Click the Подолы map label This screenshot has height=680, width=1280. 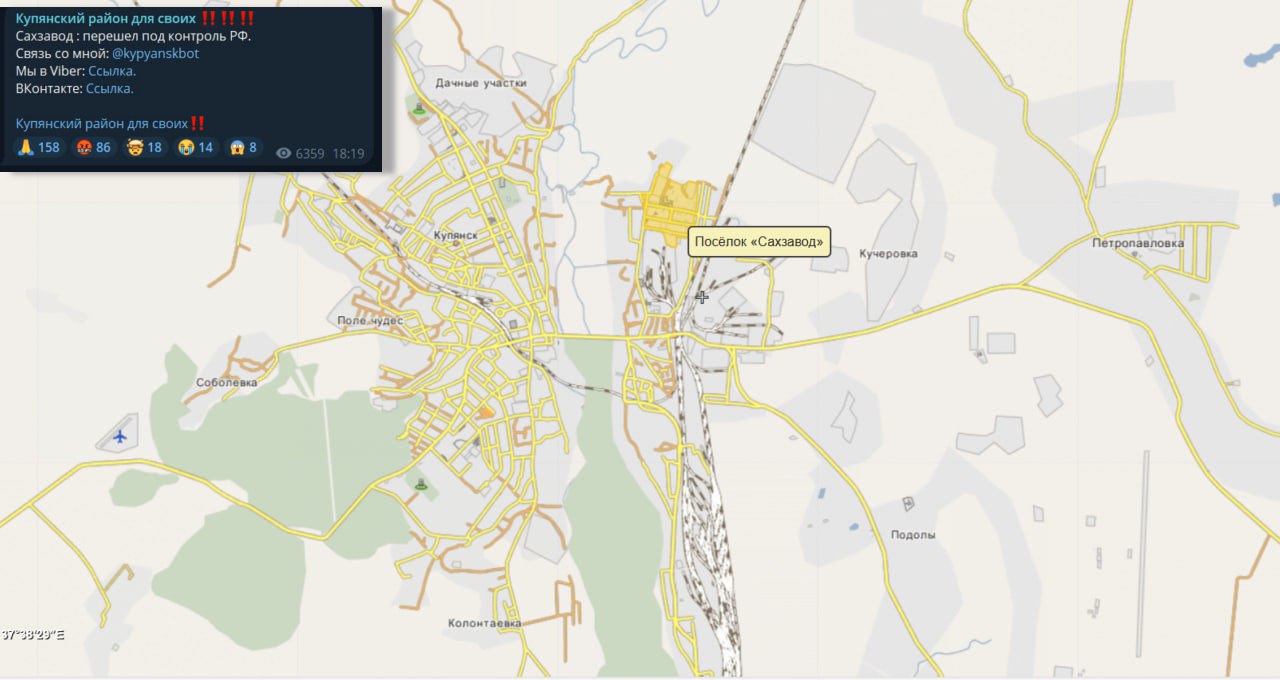913,535
